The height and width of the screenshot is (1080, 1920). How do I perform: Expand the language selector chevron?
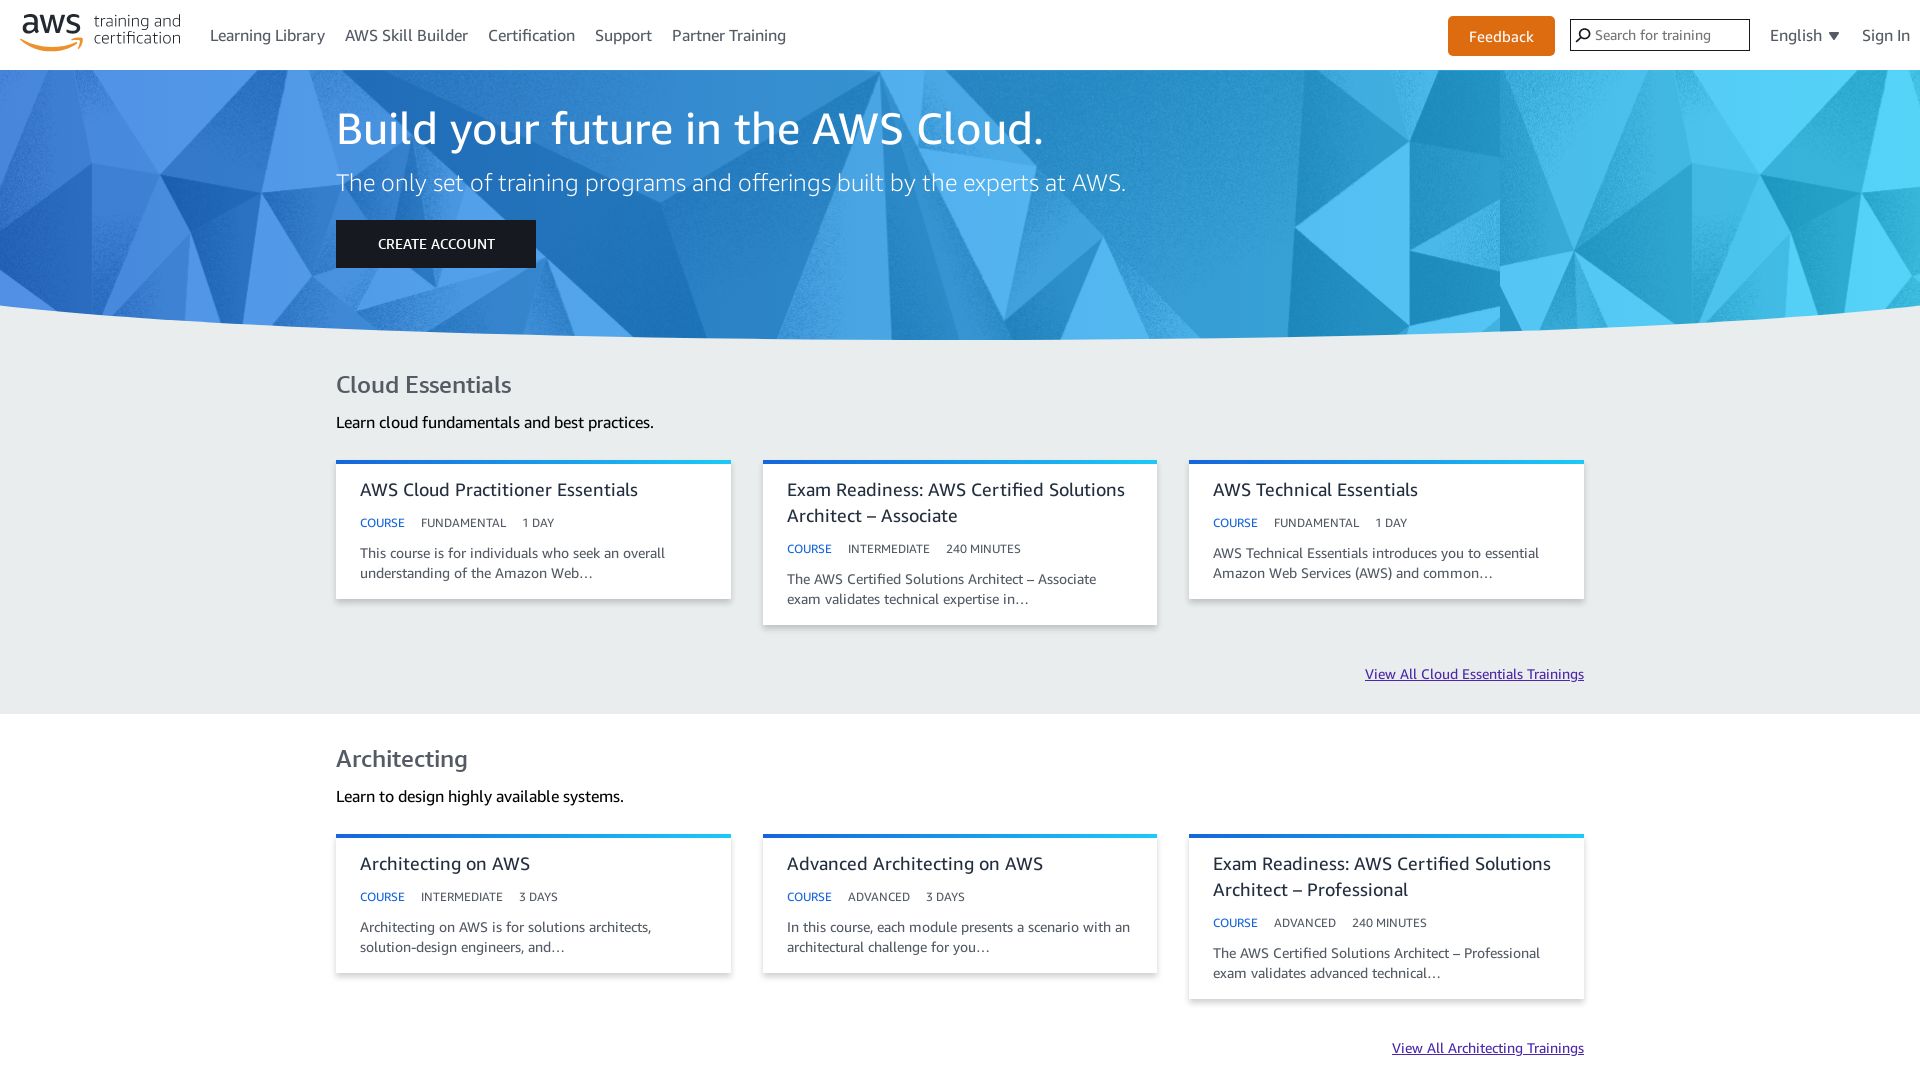click(x=1833, y=35)
